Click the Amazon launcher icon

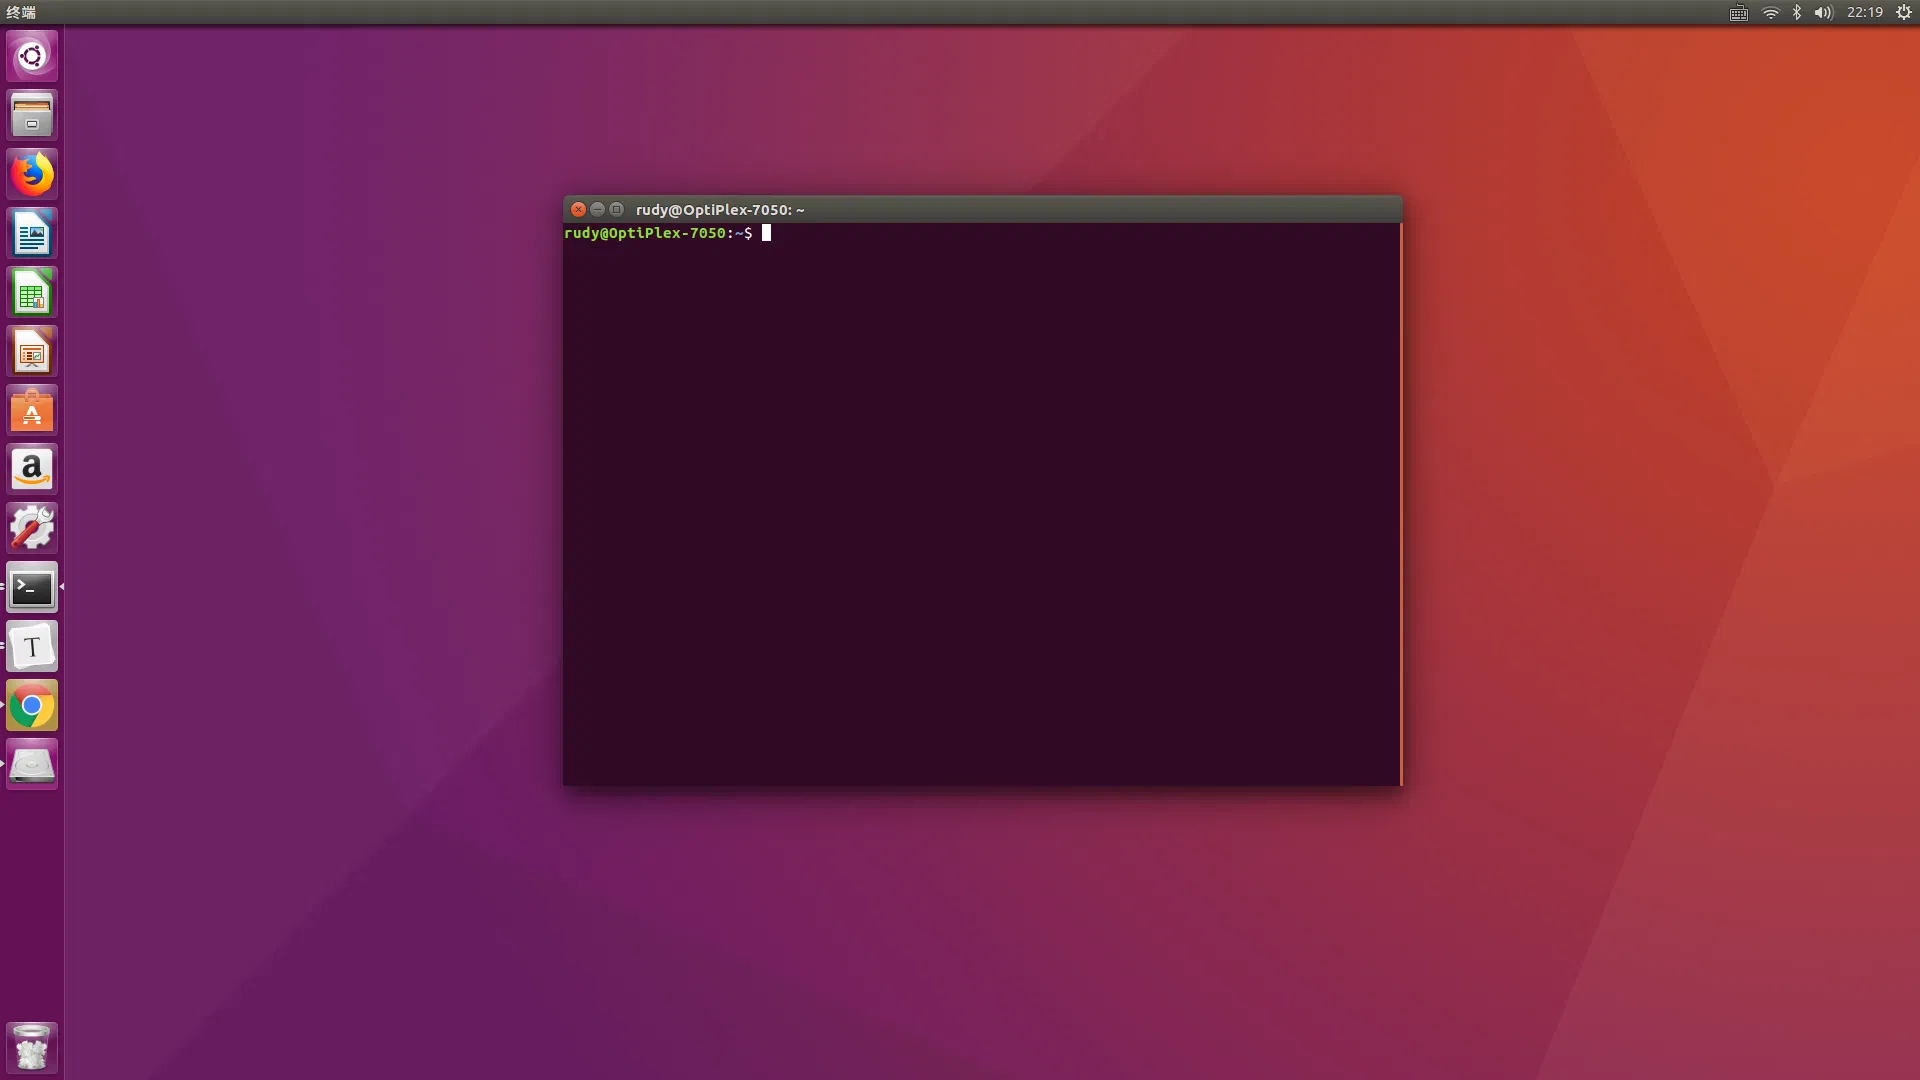point(32,469)
